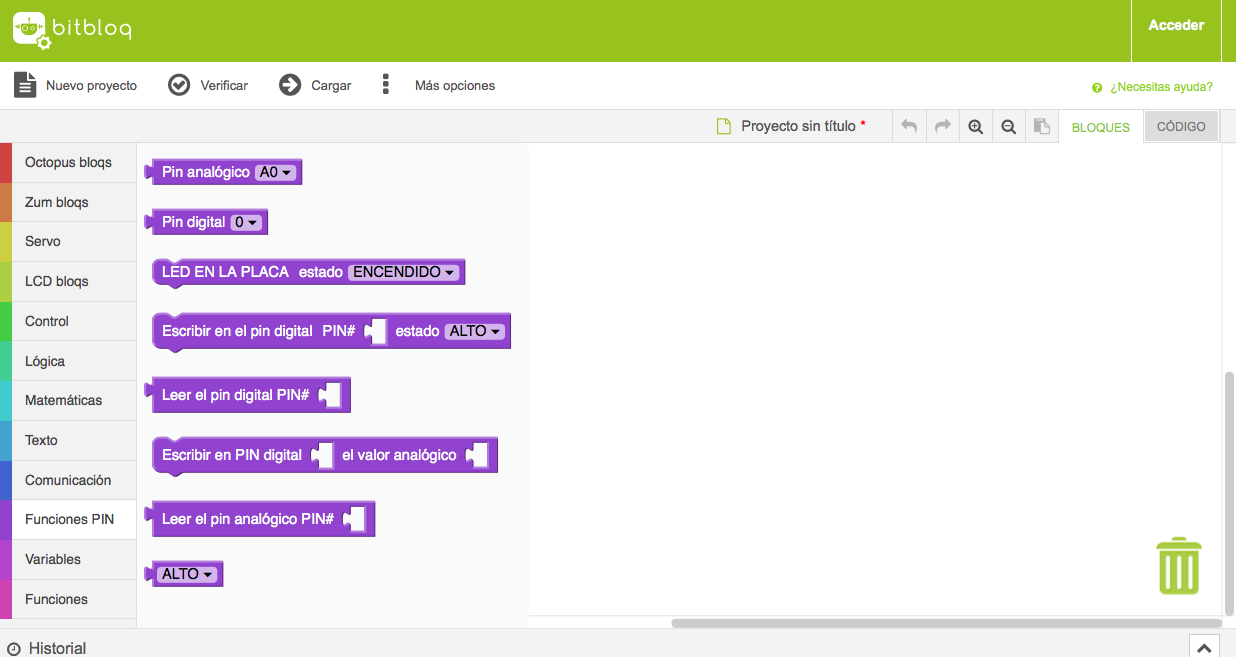The height and width of the screenshot is (657, 1236).
Task: Click the Acceder login button
Action: 1176,26
